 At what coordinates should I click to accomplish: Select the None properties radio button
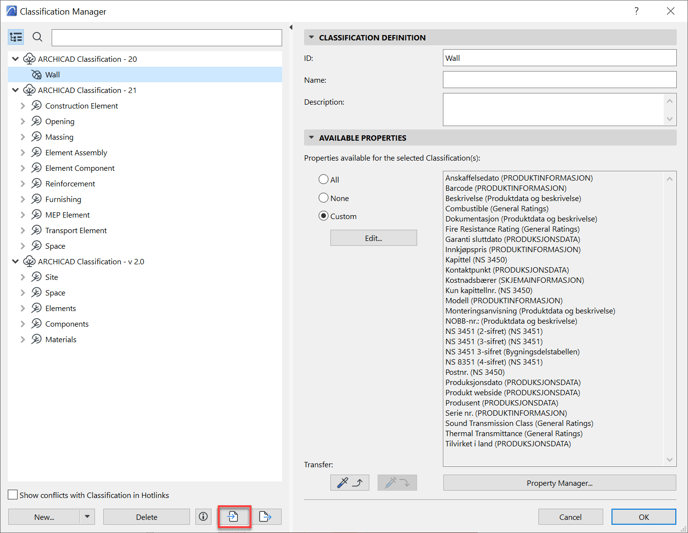tap(323, 198)
